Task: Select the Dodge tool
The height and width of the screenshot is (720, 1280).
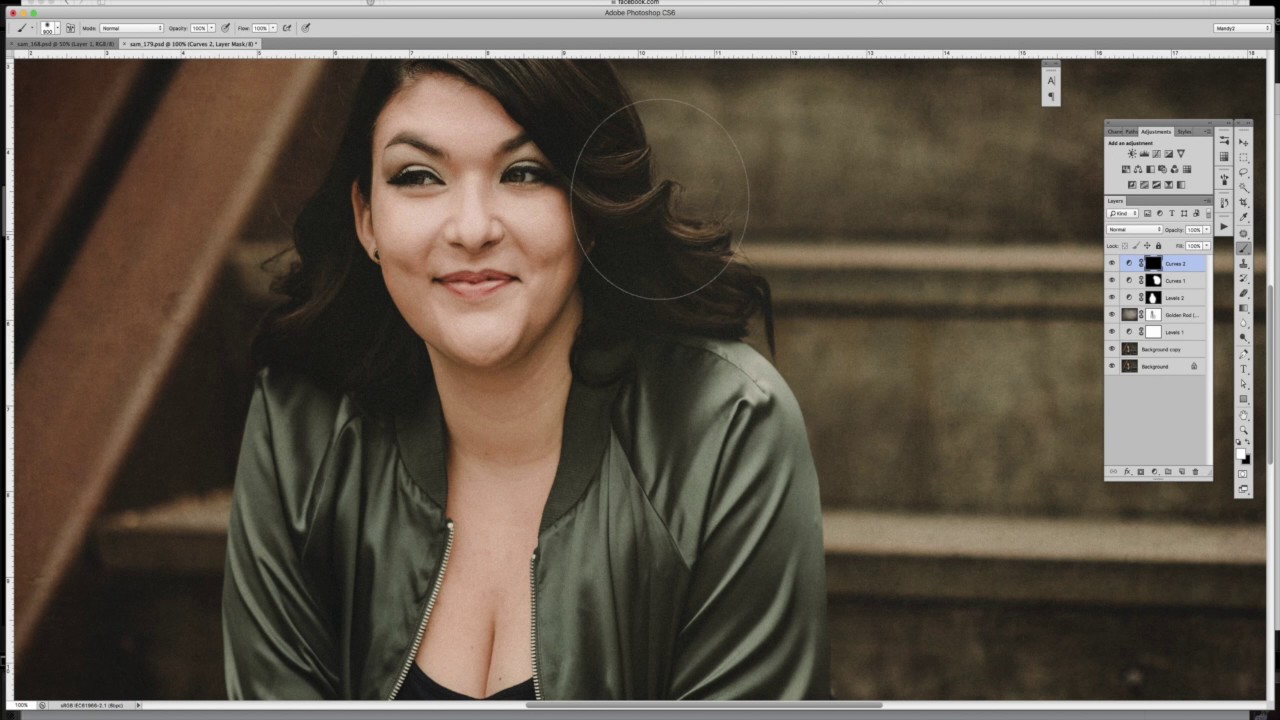Action: (x=1244, y=337)
